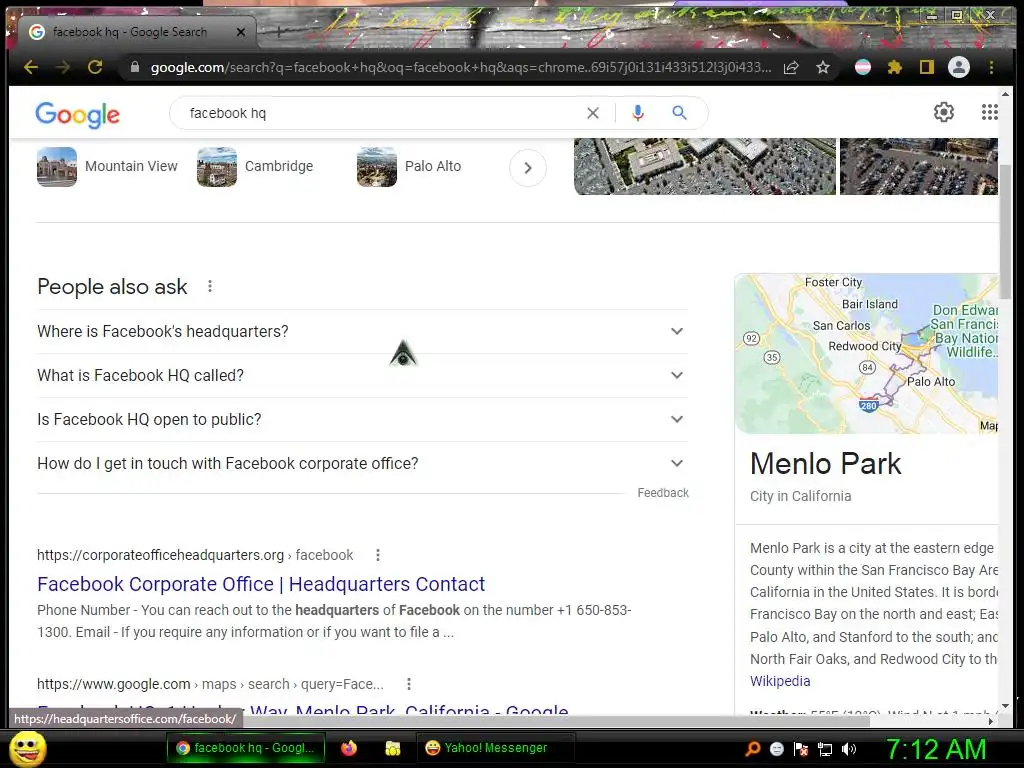Reload the page with refresh icon
The image size is (1024, 768).
(95, 67)
